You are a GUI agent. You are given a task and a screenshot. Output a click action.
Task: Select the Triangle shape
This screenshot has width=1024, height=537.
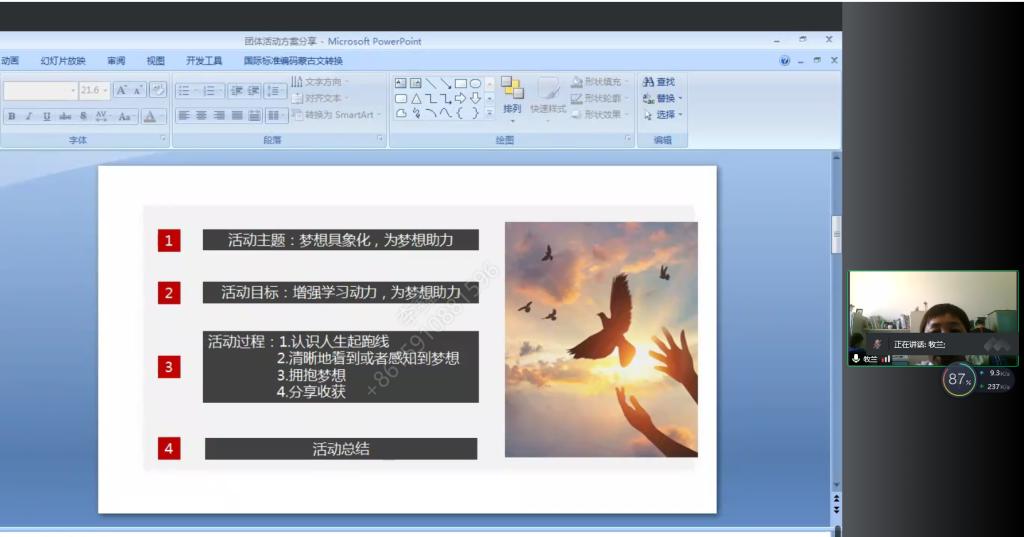[x=415, y=98]
